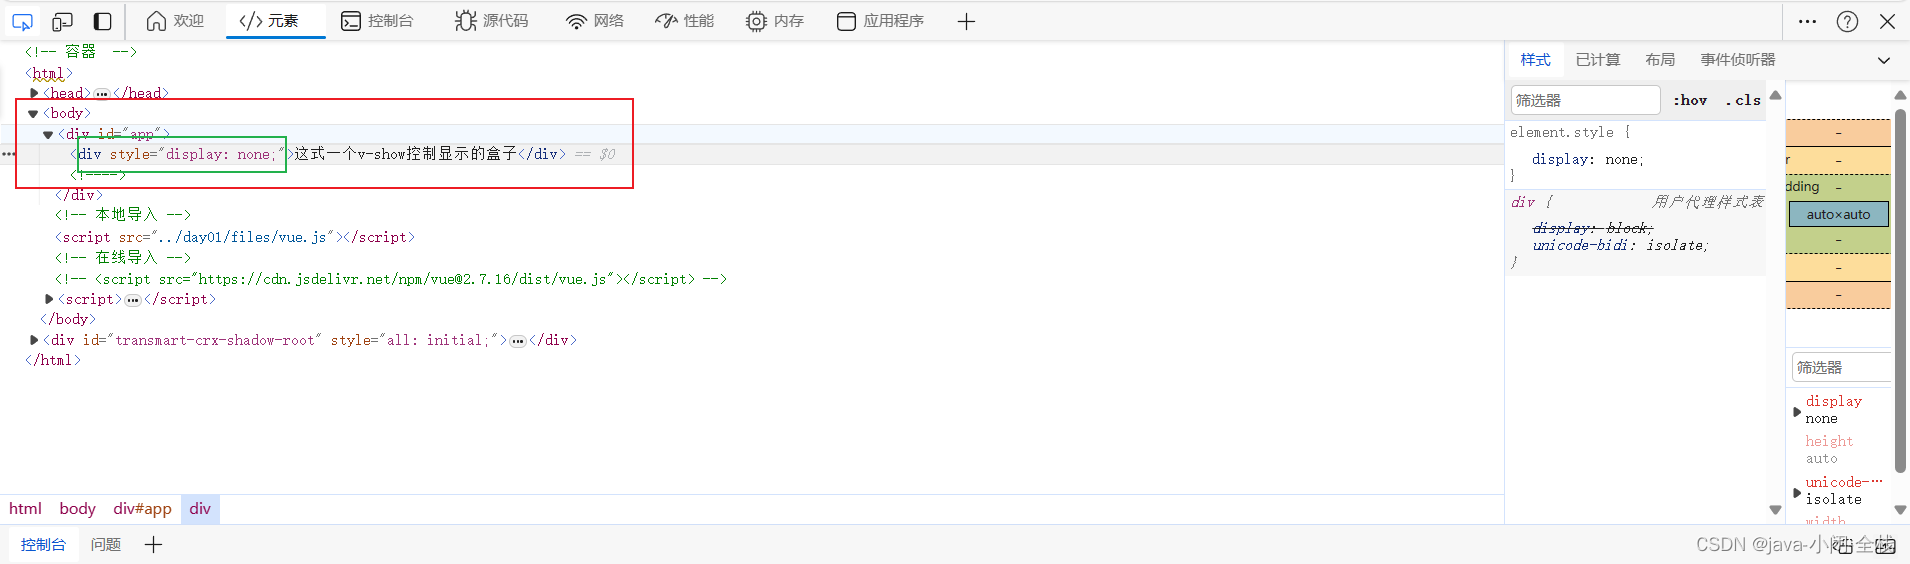
Task: Open the 源代码 (Sources) tab
Action: point(491,21)
